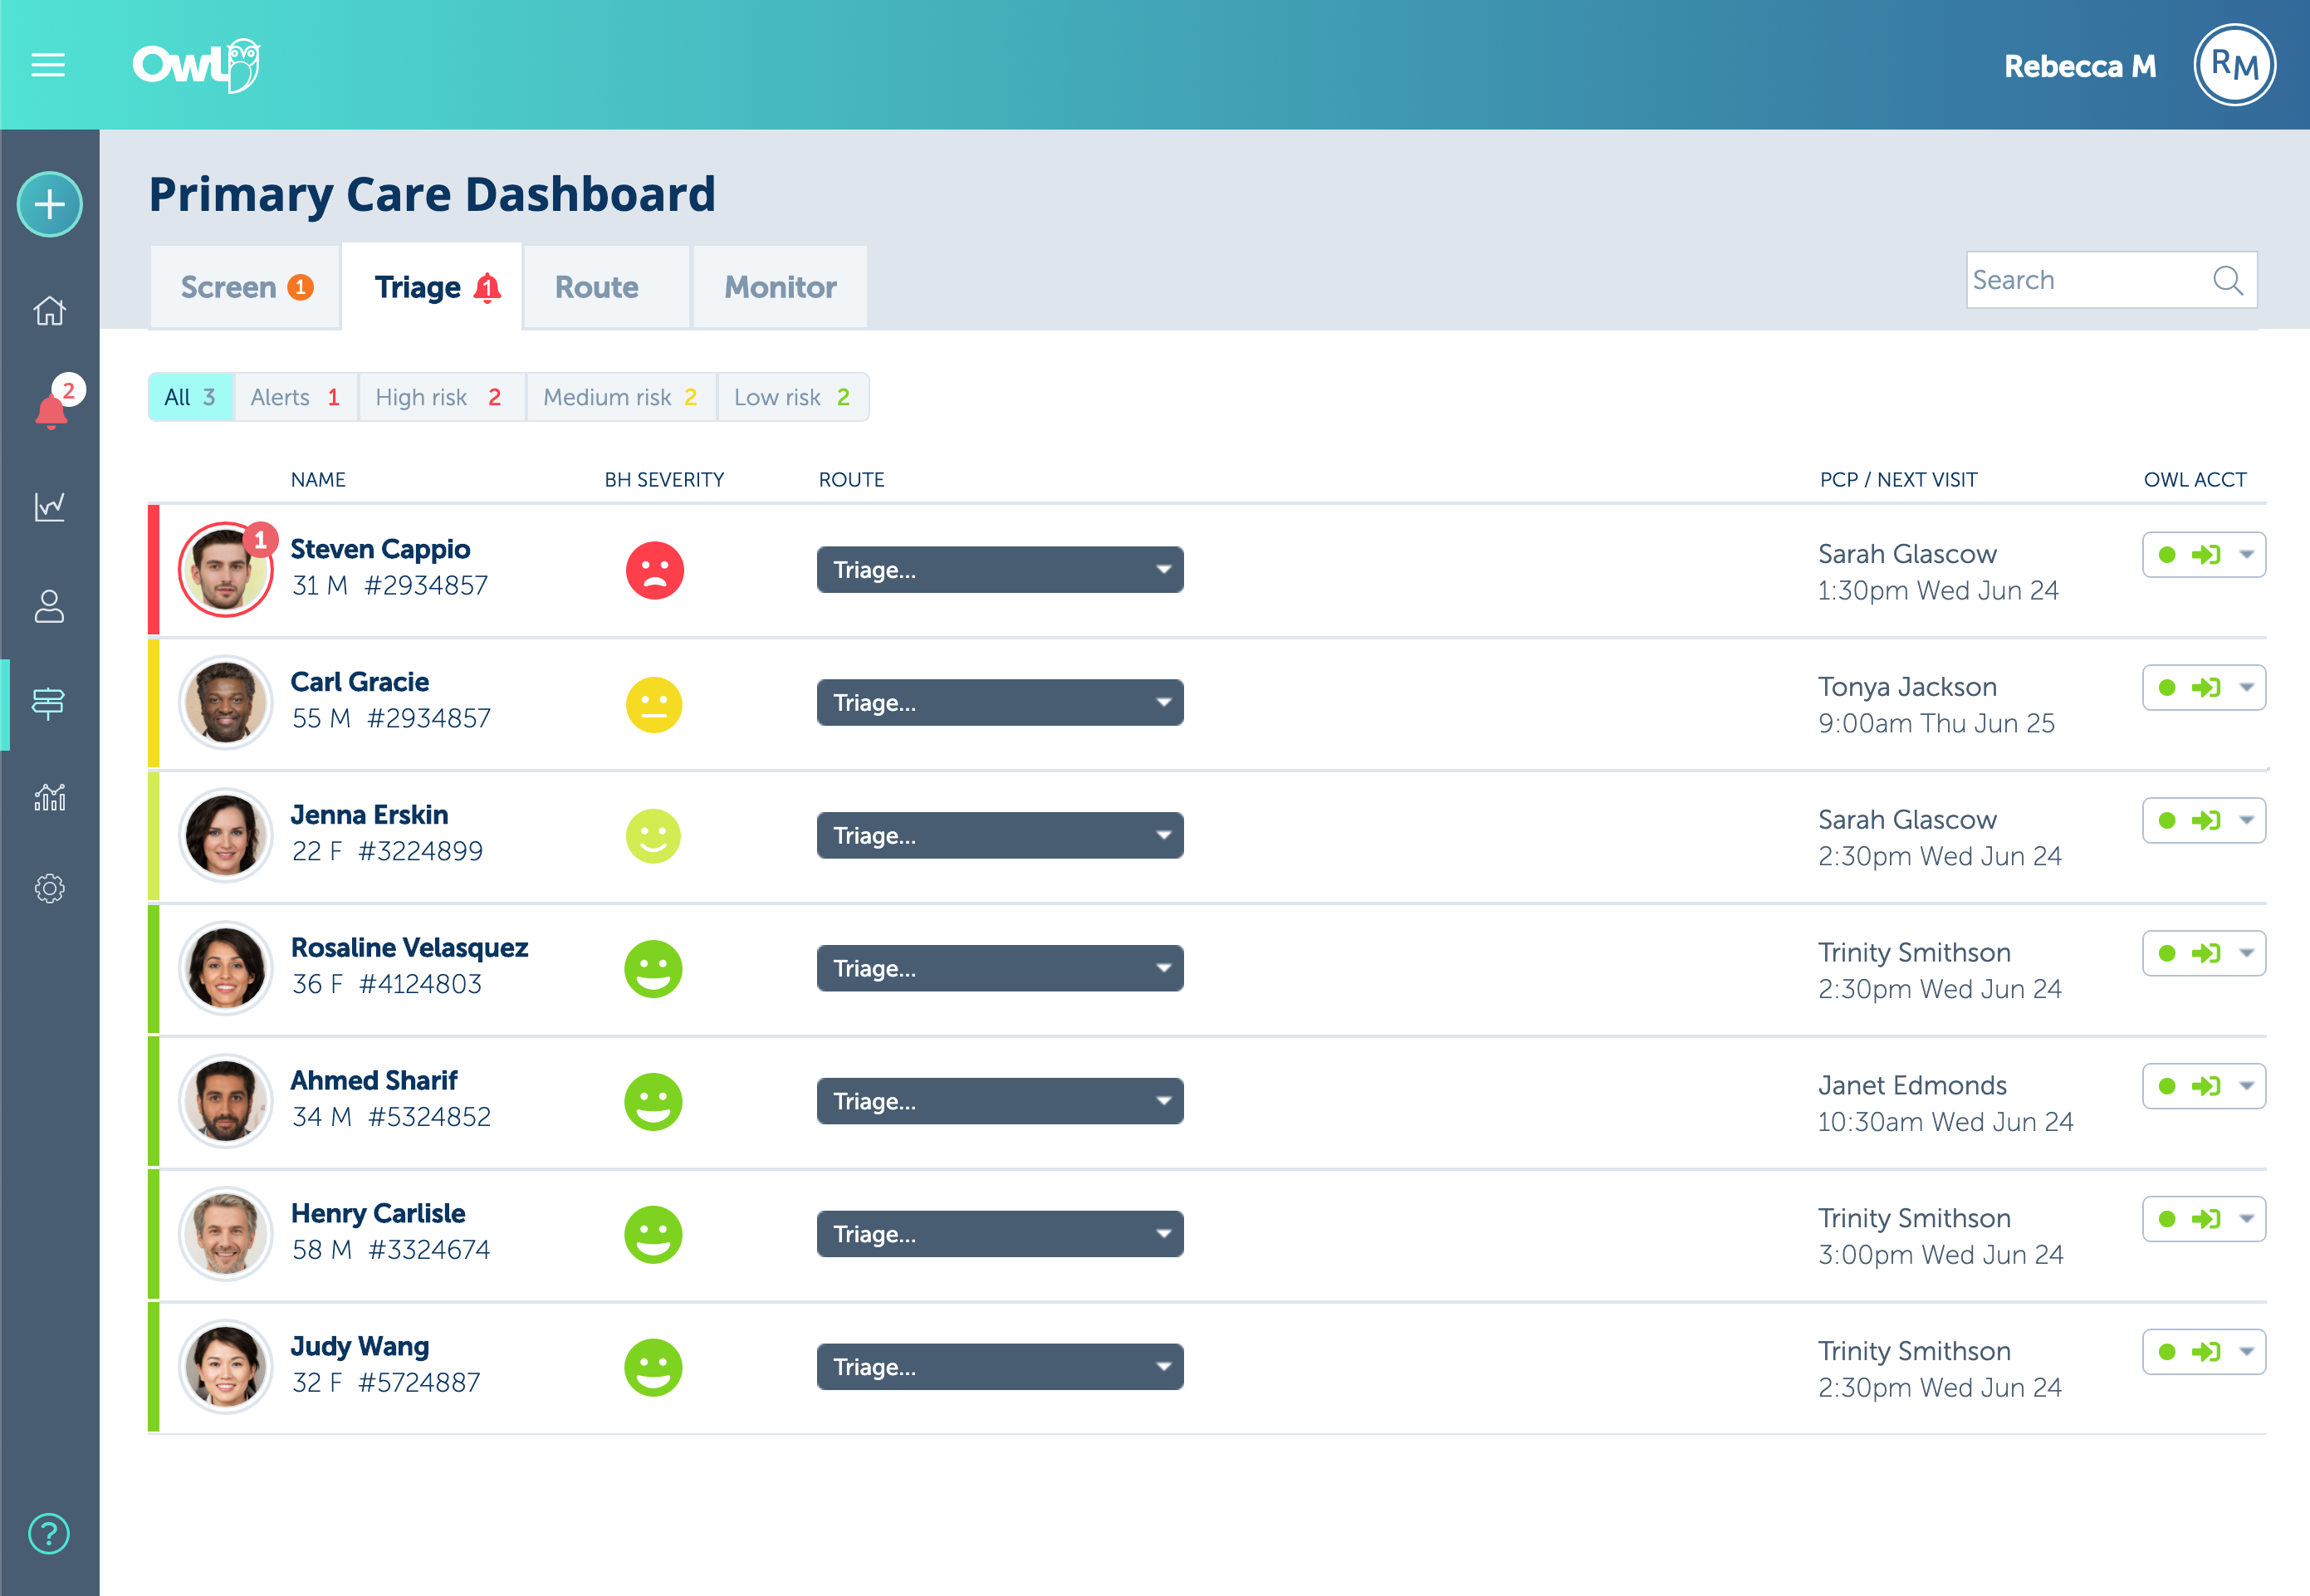Click the plus add button in sidebar

[x=49, y=205]
